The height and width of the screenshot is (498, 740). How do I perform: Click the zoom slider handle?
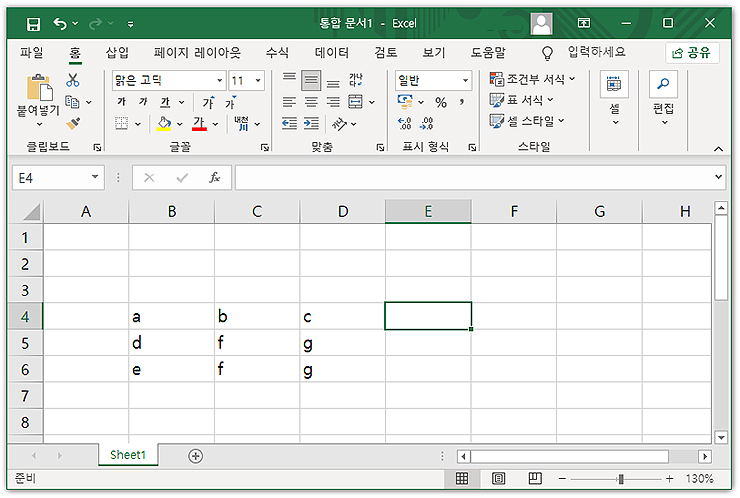pos(621,479)
